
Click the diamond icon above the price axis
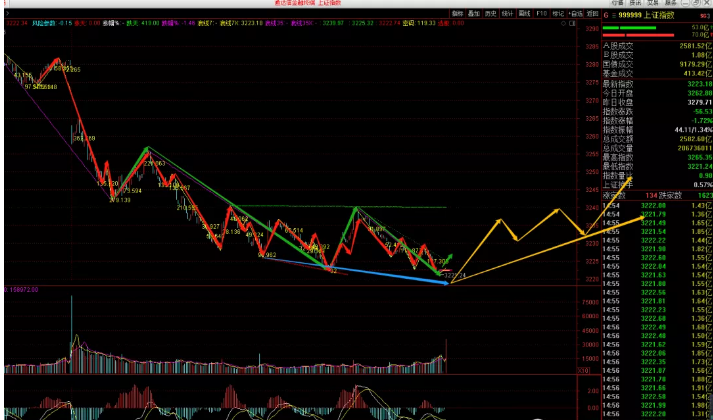pyautogui.click(x=564, y=23)
